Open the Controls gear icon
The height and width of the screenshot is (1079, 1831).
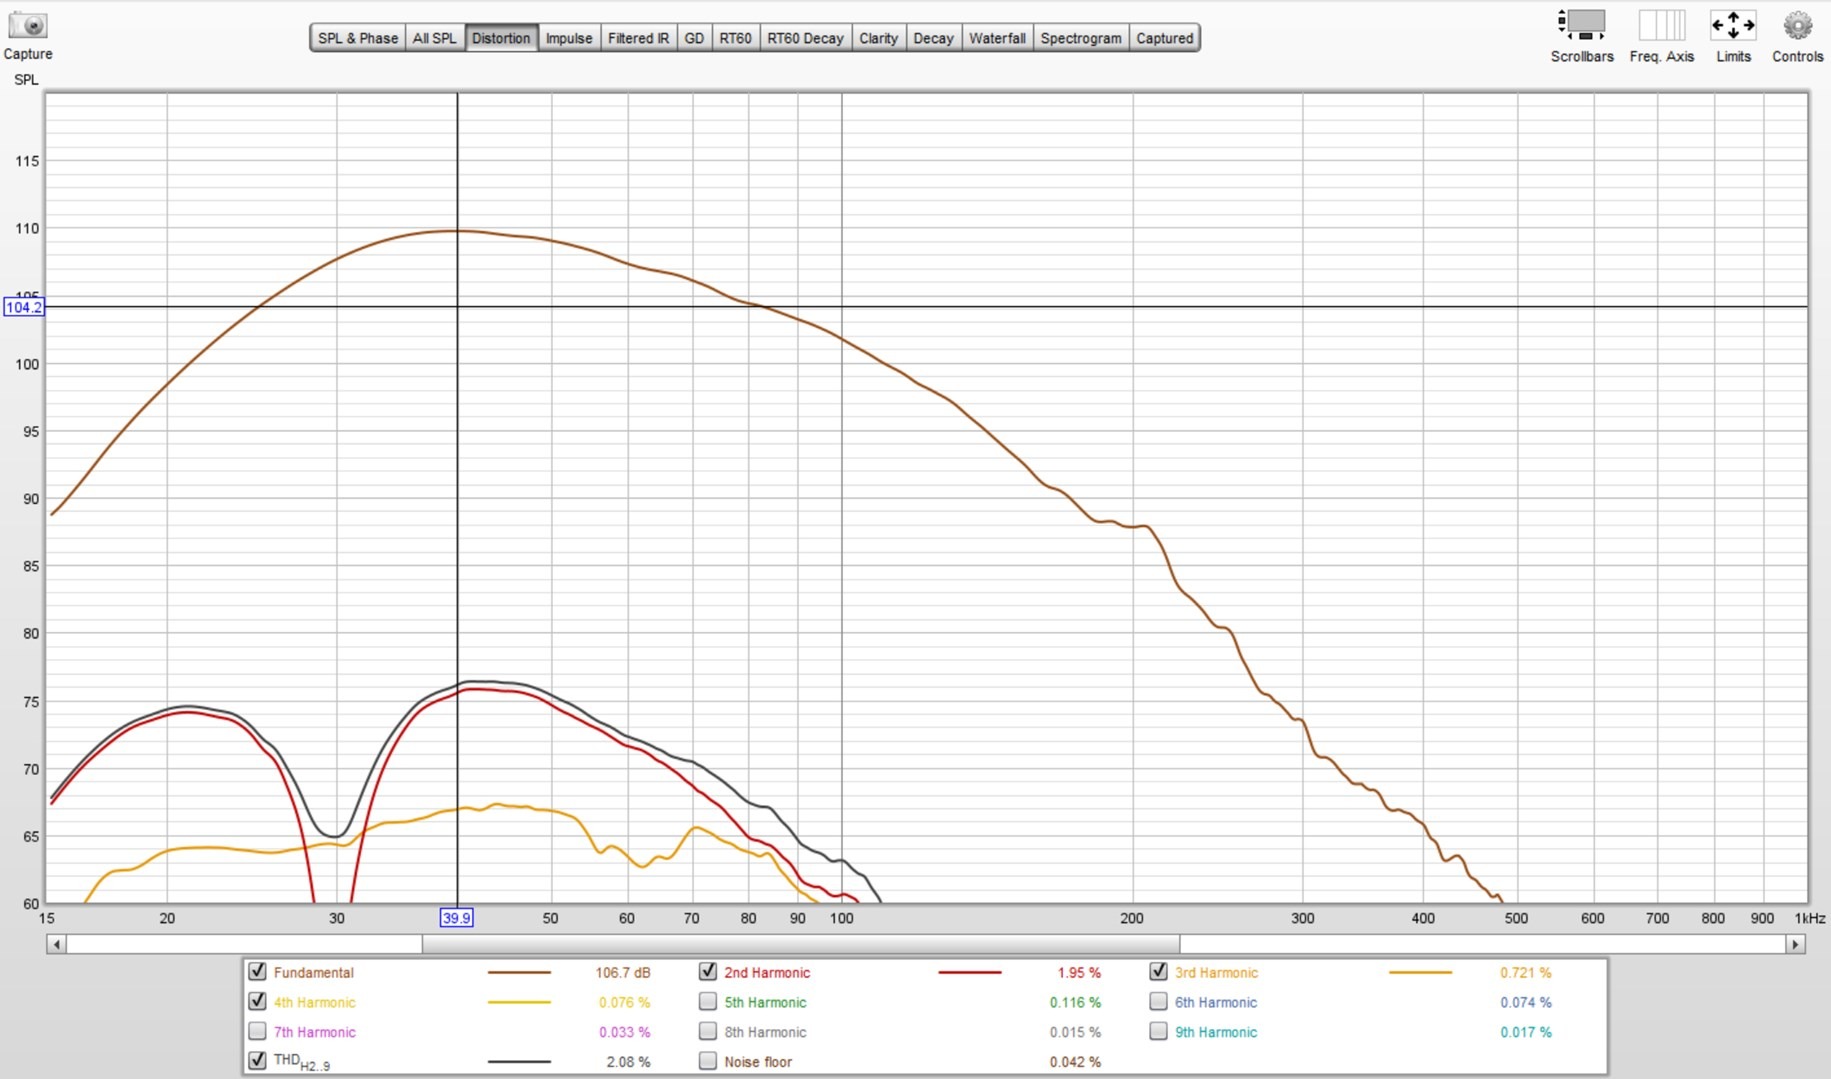click(x=1797, y=25)
